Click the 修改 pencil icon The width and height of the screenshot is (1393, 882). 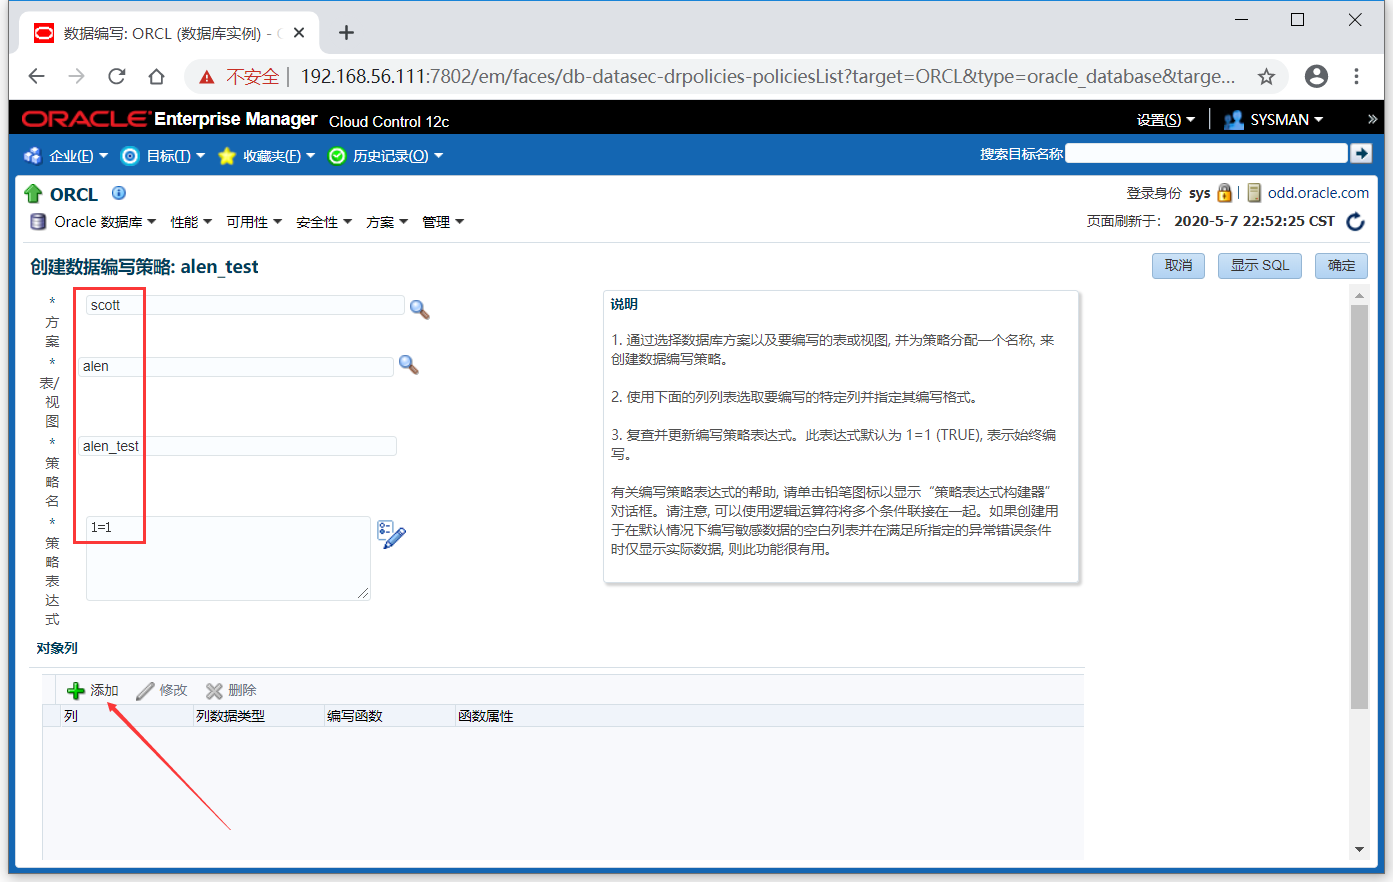(145, 691)
